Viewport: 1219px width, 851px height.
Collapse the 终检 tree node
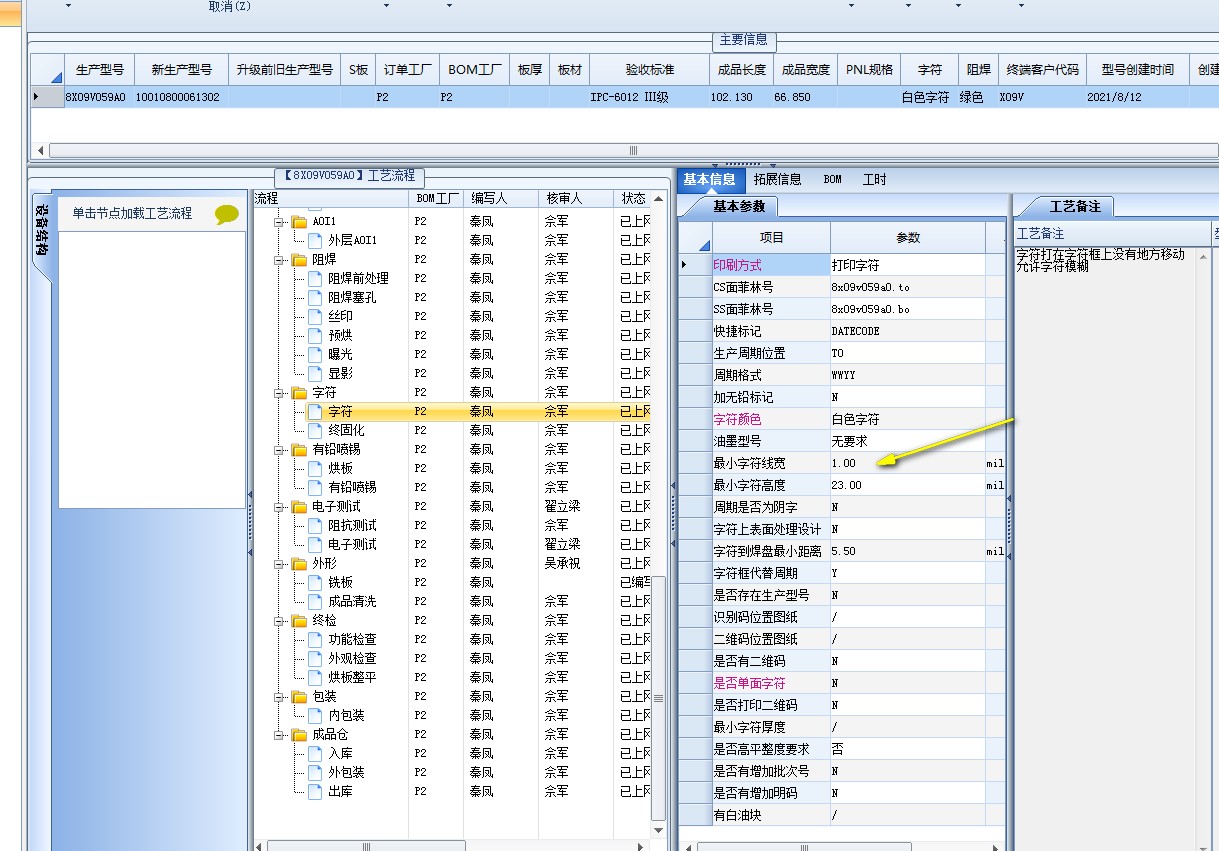pyautogui.click(x=279, y=620)
